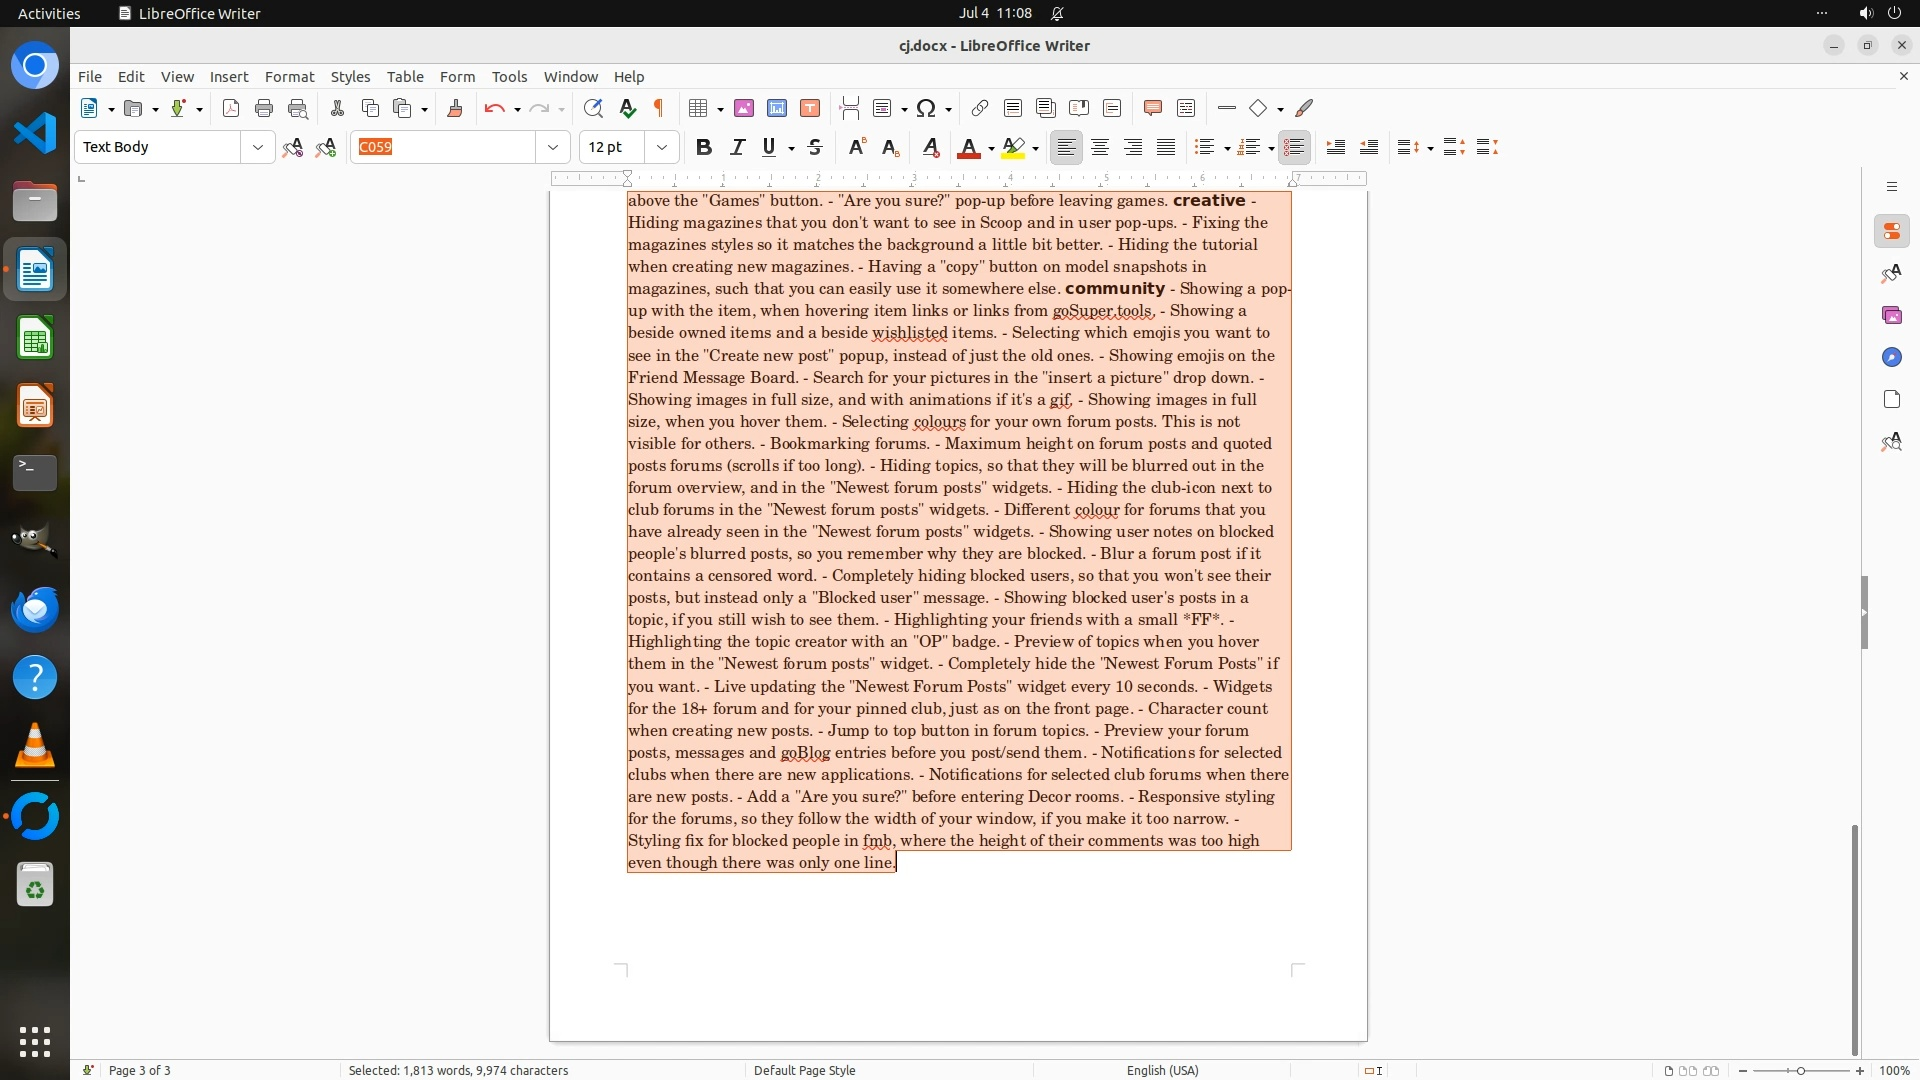Image resolution: width=1920 pixels, height=1080 pixels.
Task: Click the Export as PDF icon
Action: (x=231, y=108)
